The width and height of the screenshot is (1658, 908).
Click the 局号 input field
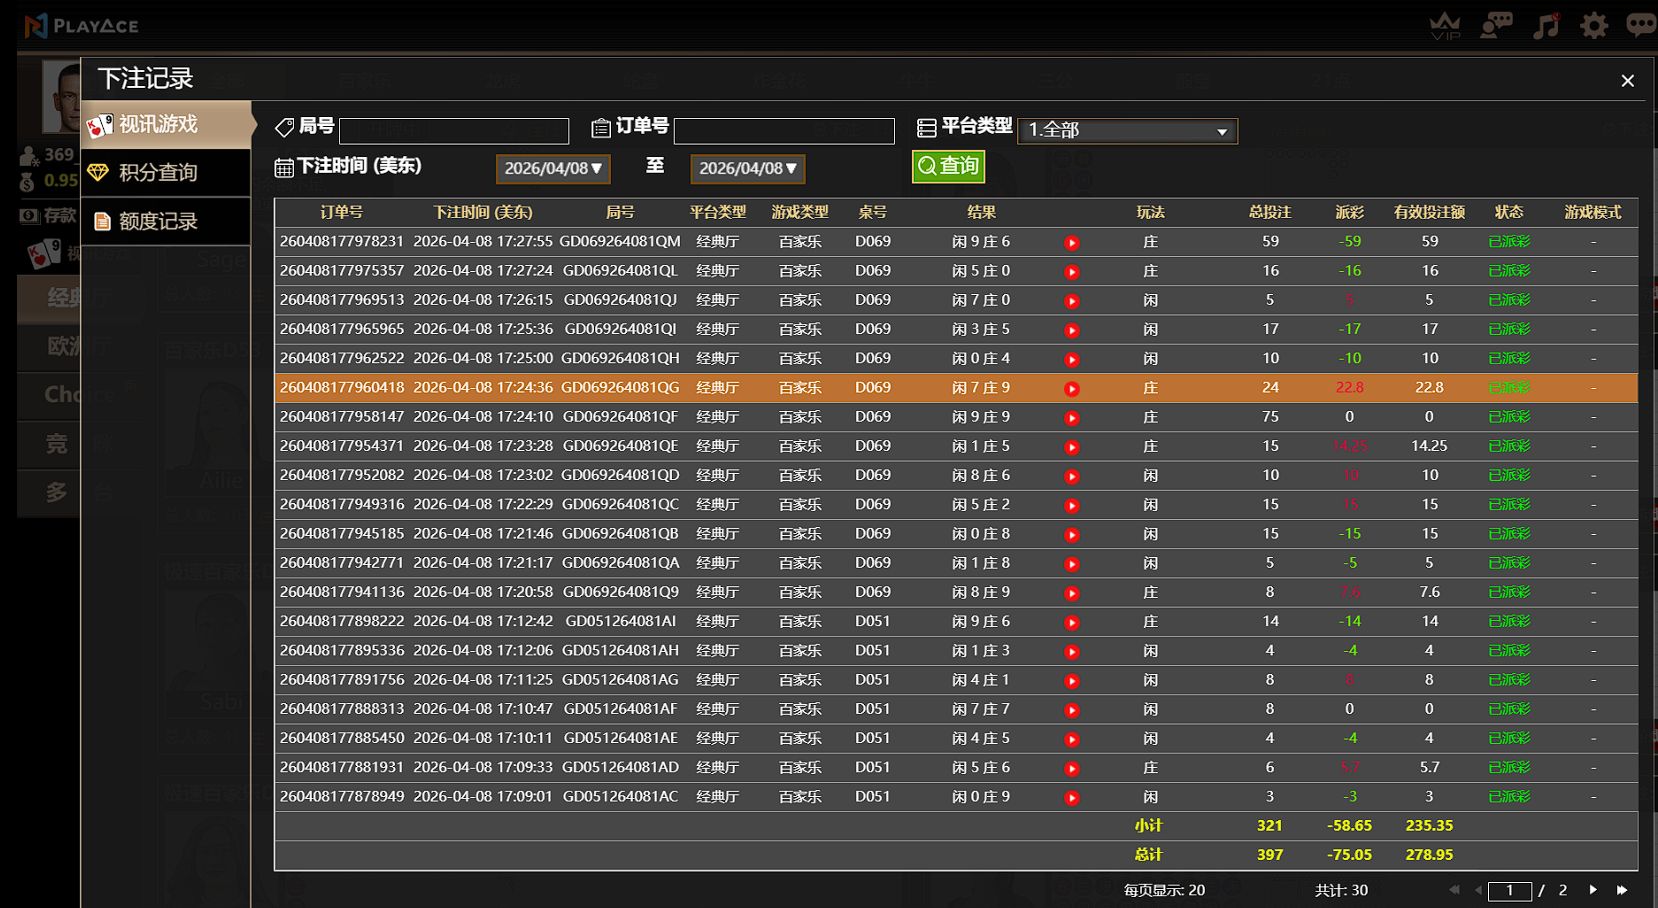click(454, 131)
